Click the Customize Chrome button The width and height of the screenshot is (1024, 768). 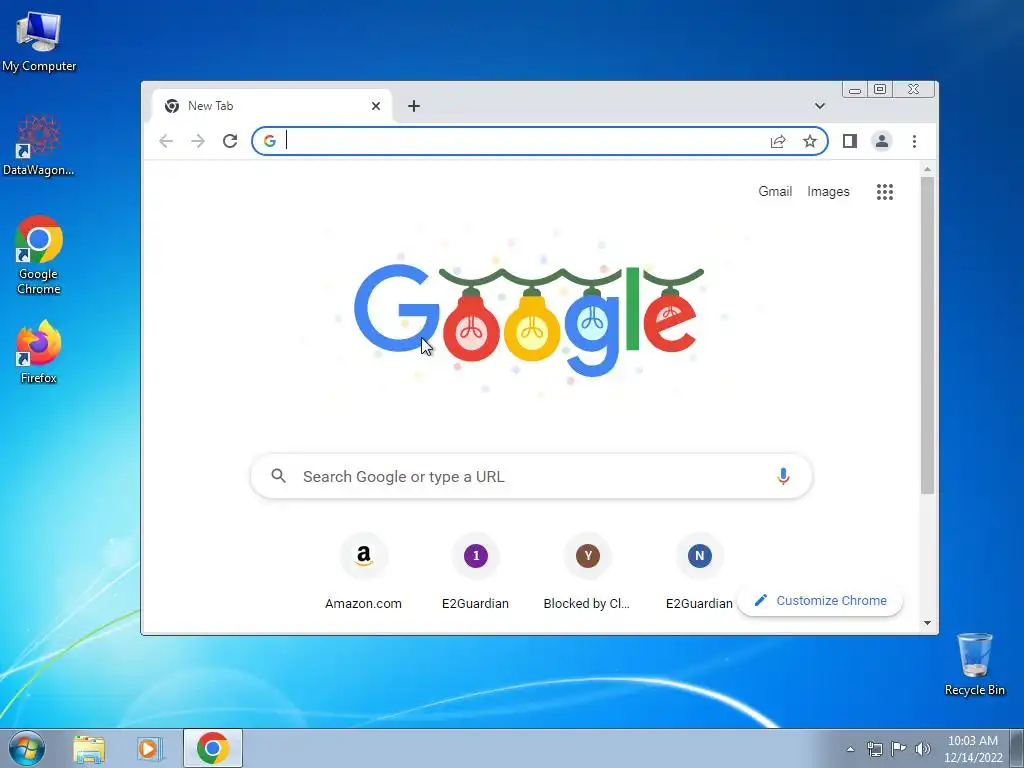tap(820, 601)
